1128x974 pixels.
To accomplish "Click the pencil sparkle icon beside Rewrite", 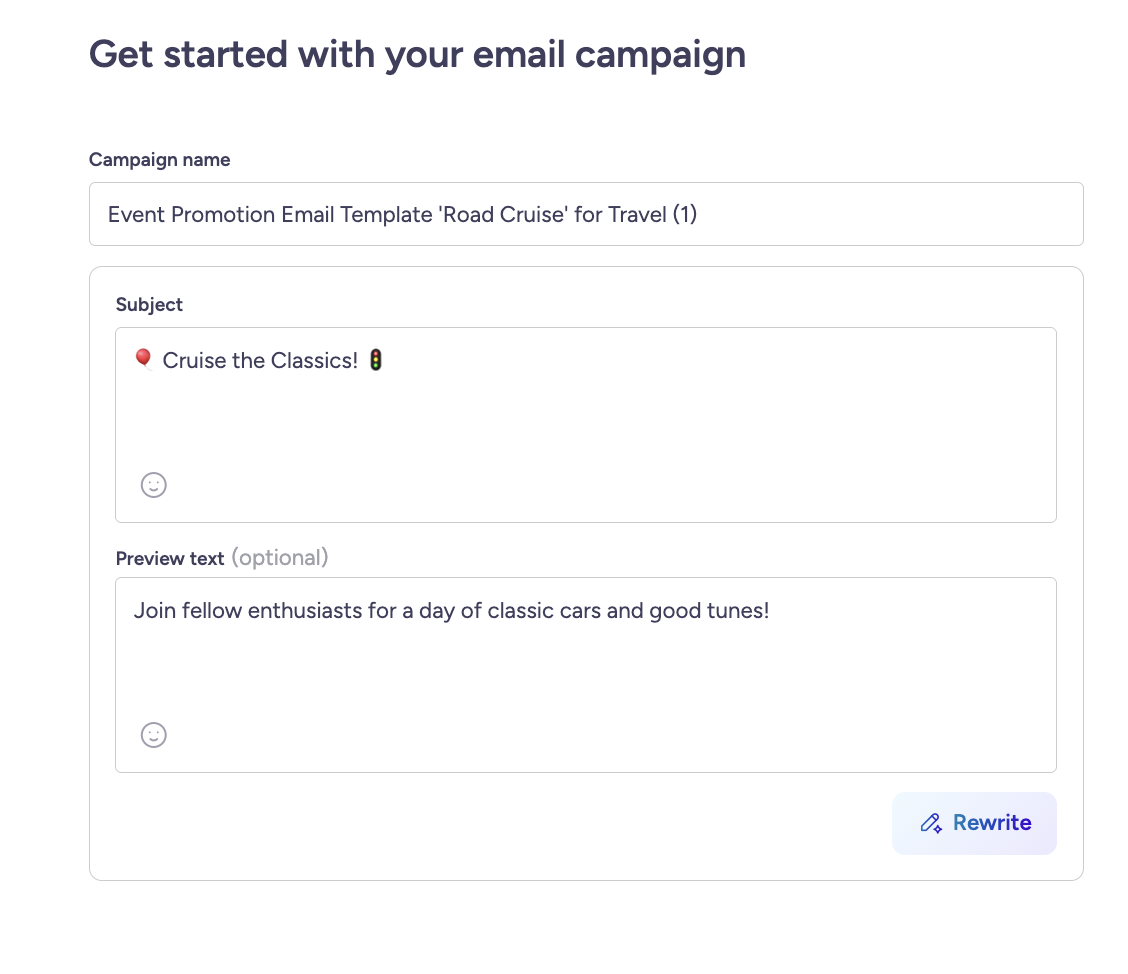I will [931, 823].
